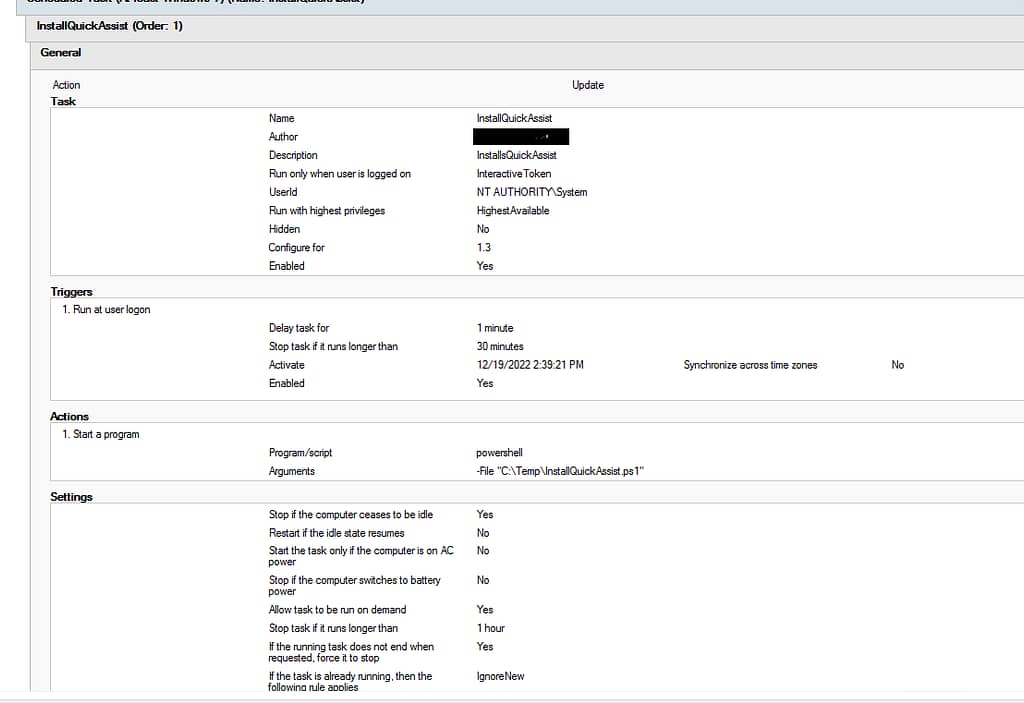The height and width of the screenshot is (703, 1024).
Task: Select "Yes" beside Allow task run on demand
Action: 485,610
